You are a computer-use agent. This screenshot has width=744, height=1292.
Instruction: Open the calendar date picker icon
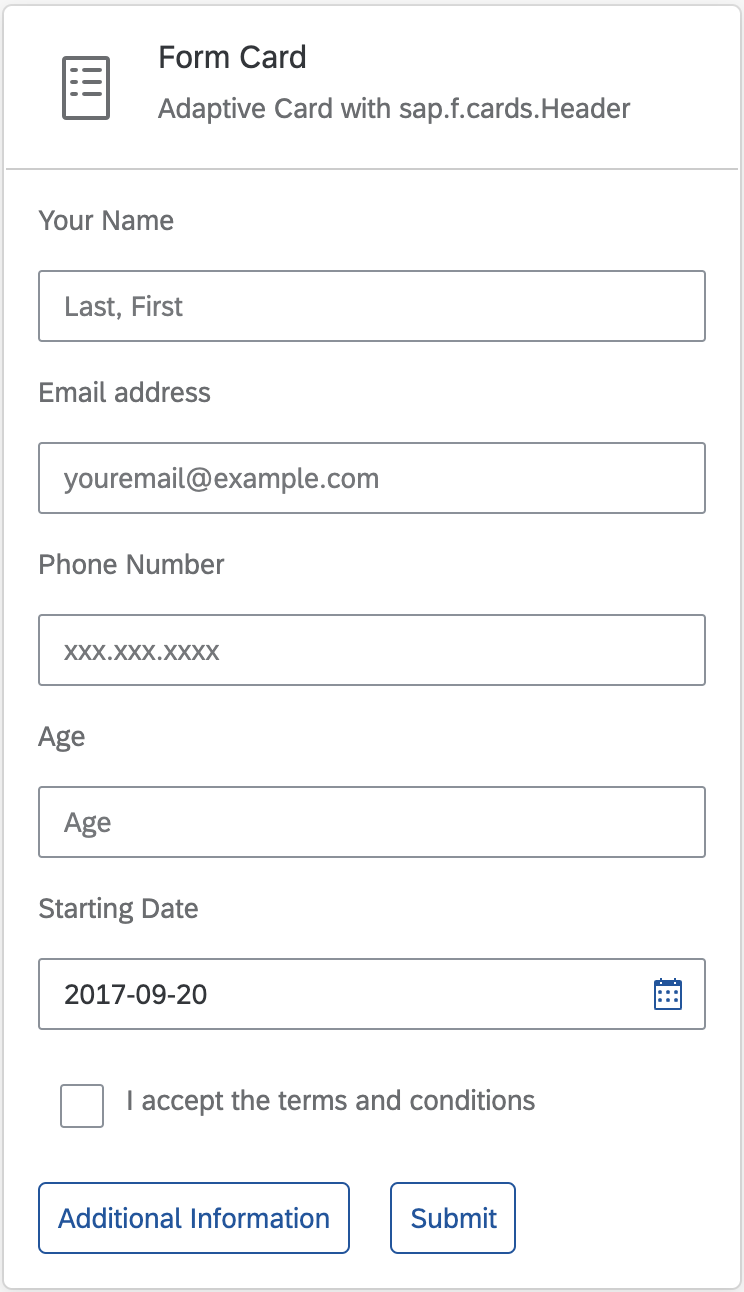click(x=667, y=994)
